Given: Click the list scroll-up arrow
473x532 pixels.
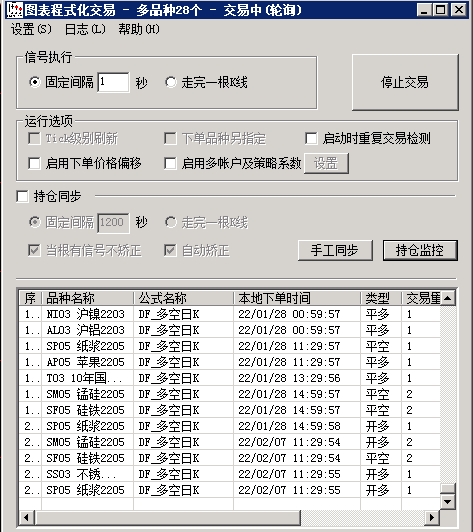Looking at the screenshot, I should tap(448, 298).
